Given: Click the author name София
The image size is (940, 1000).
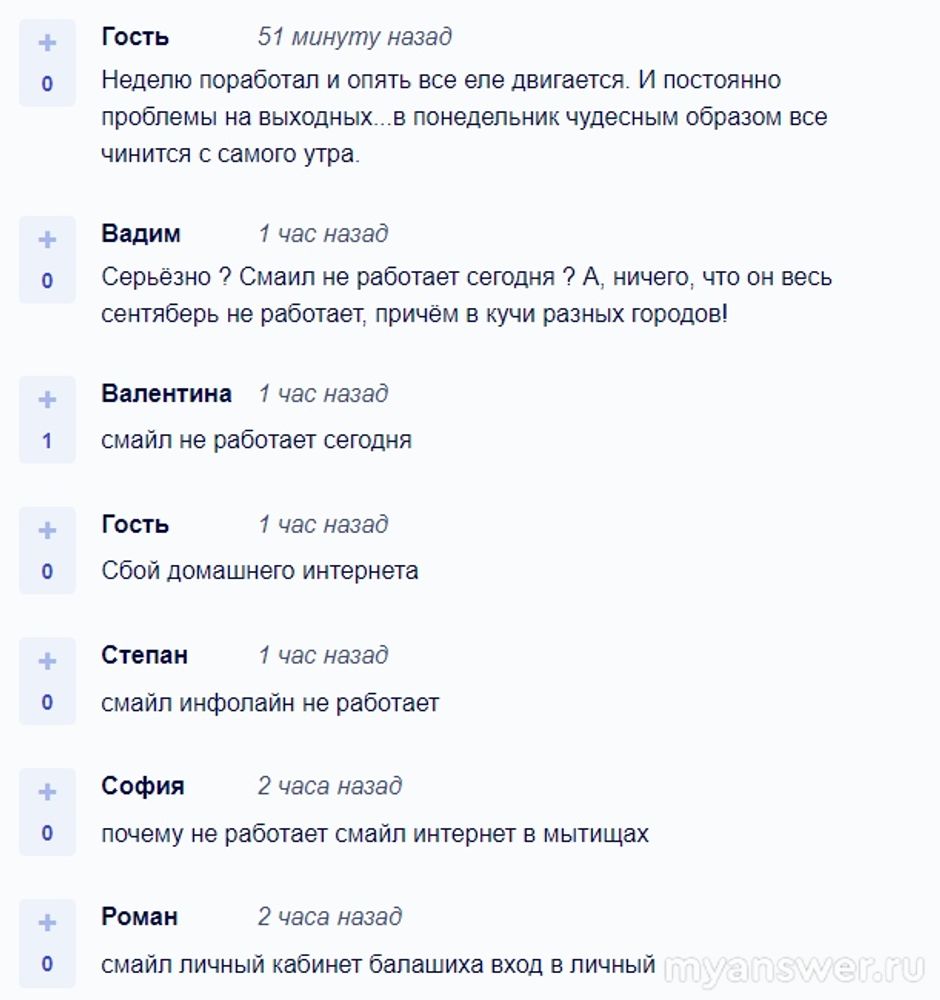Looking at the screenshot, I should tap(142, 786).
